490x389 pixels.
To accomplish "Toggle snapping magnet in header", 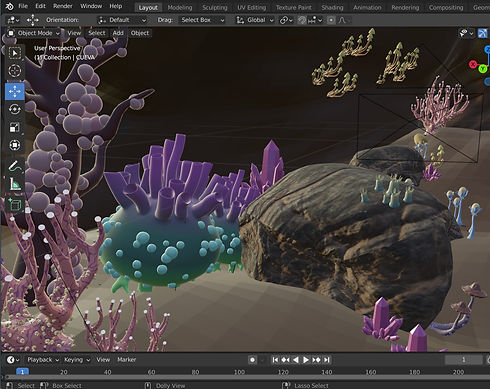I will tap(302, 20).
